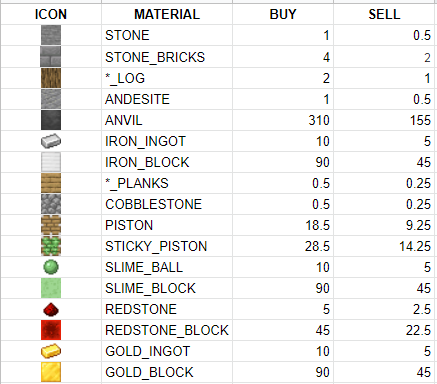This screenshot has height=384, width=437.
Task: Click the sticky piston icon
Action: [51, 246]
